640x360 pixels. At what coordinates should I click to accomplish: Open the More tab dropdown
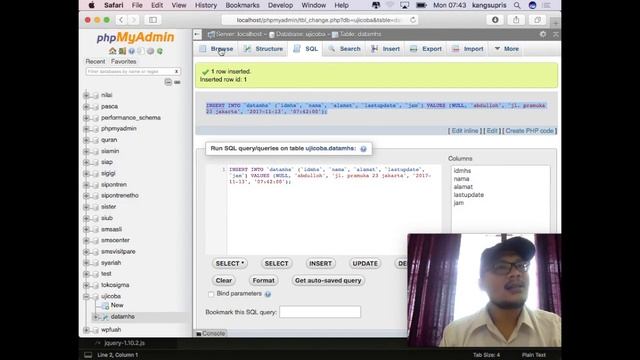coord(507,49)
